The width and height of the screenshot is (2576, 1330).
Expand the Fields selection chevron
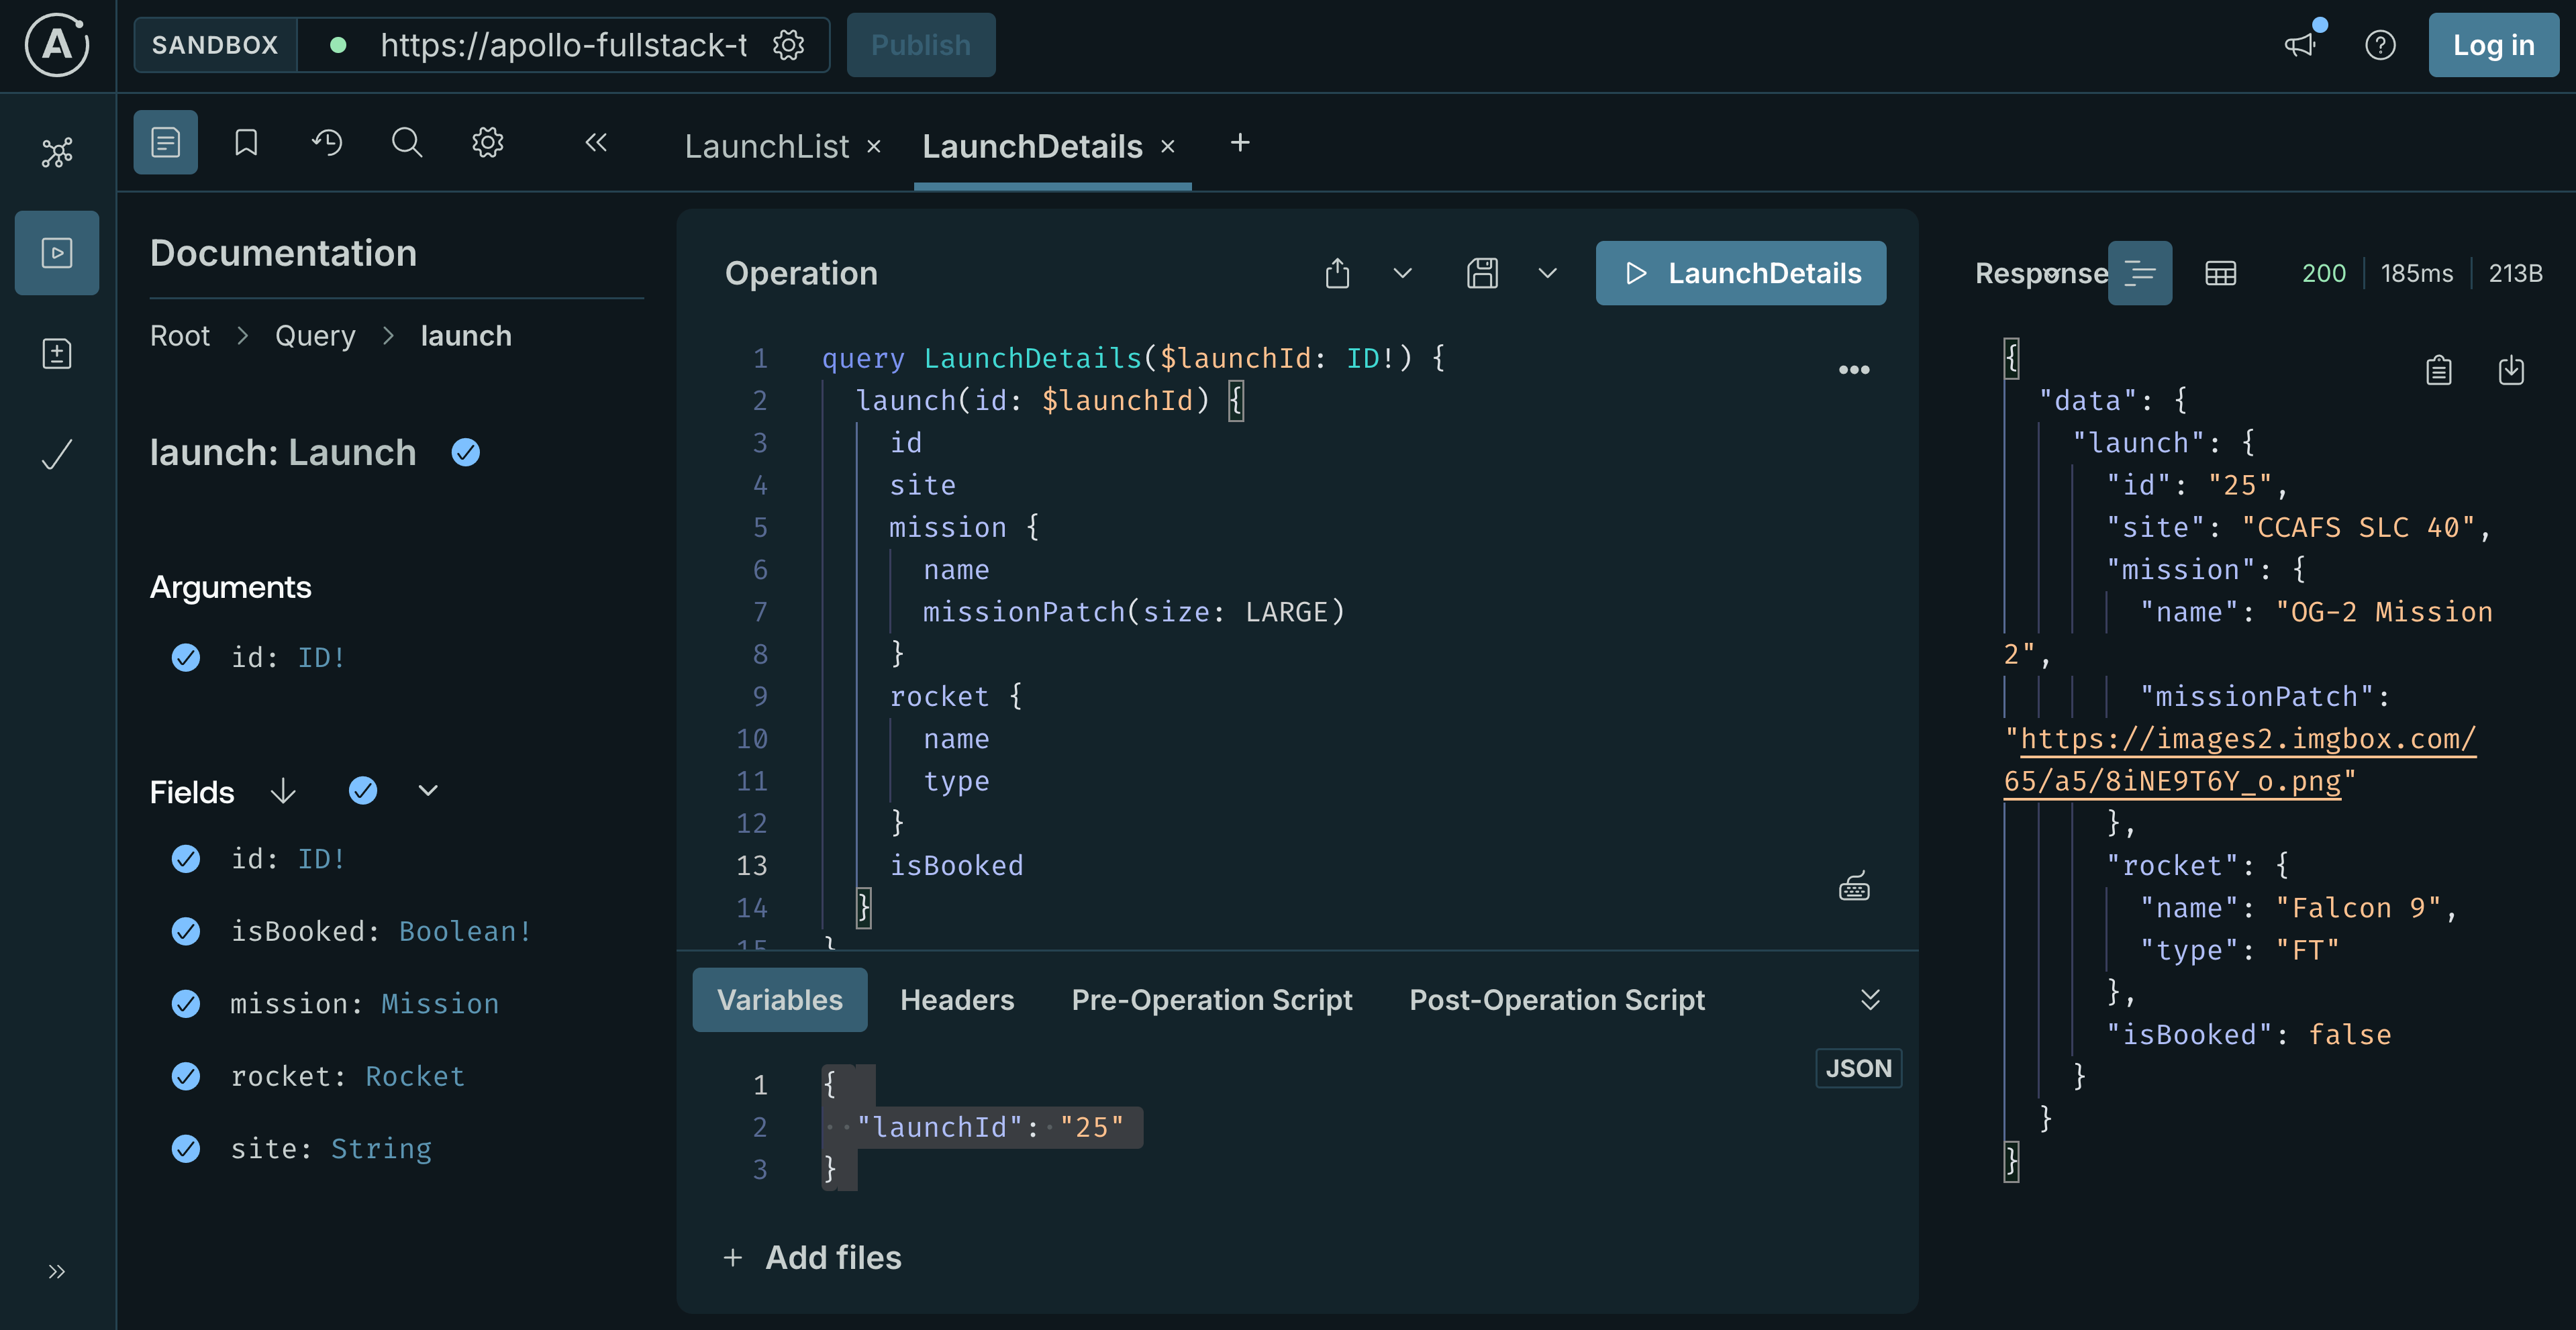point(428,790)
